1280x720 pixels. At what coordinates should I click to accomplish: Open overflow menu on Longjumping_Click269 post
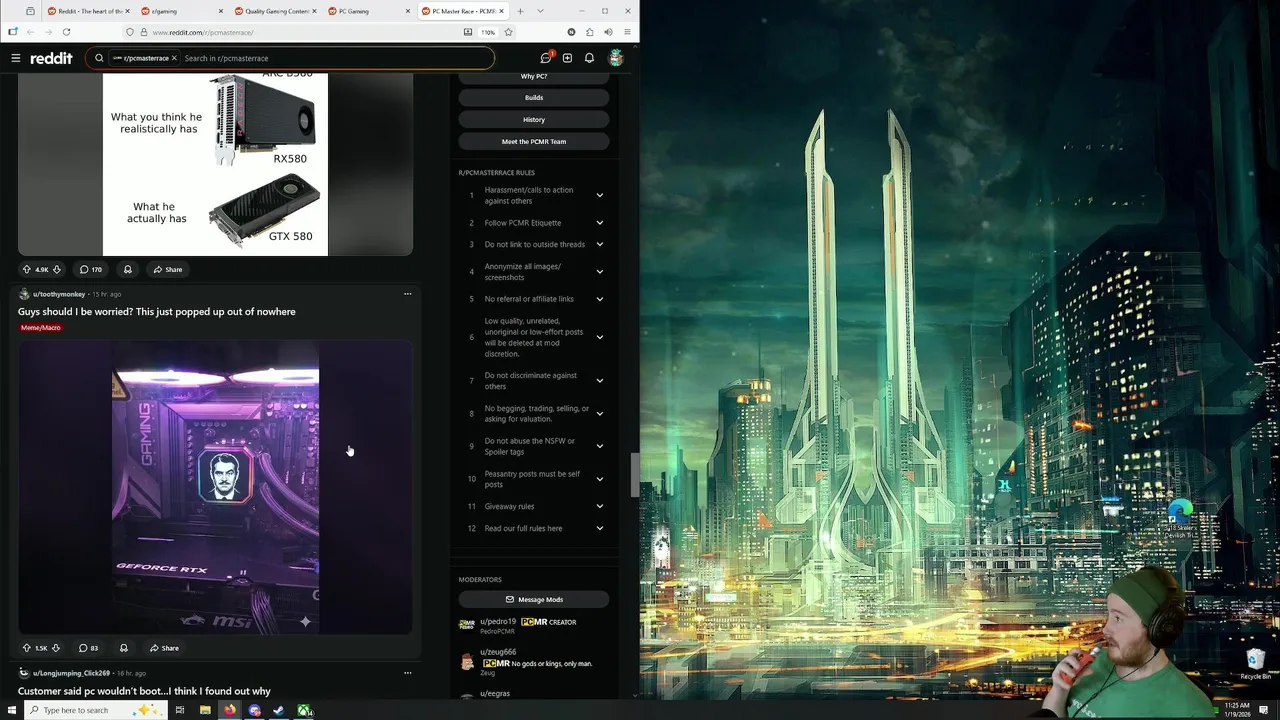(x=407, y=673)
